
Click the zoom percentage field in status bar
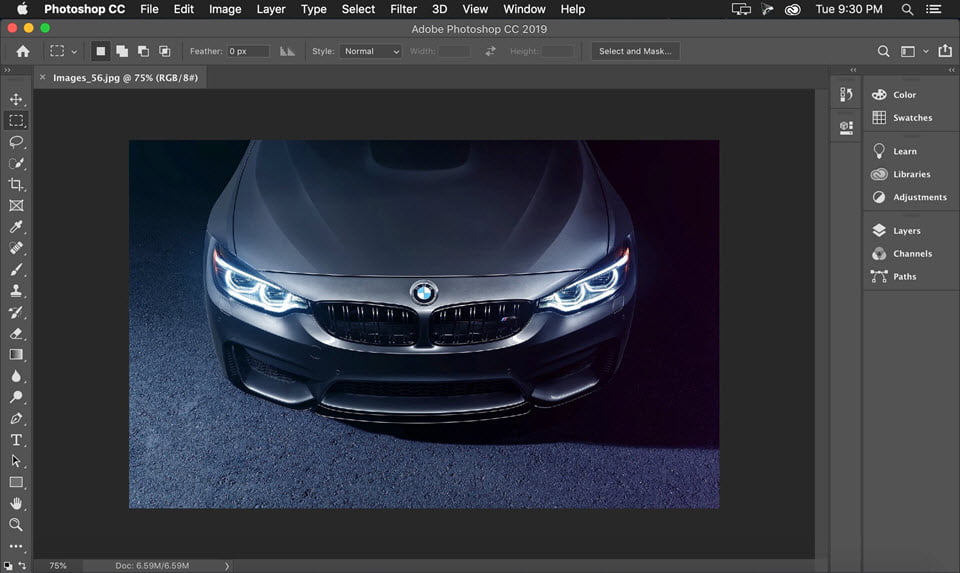coord(58,566)
